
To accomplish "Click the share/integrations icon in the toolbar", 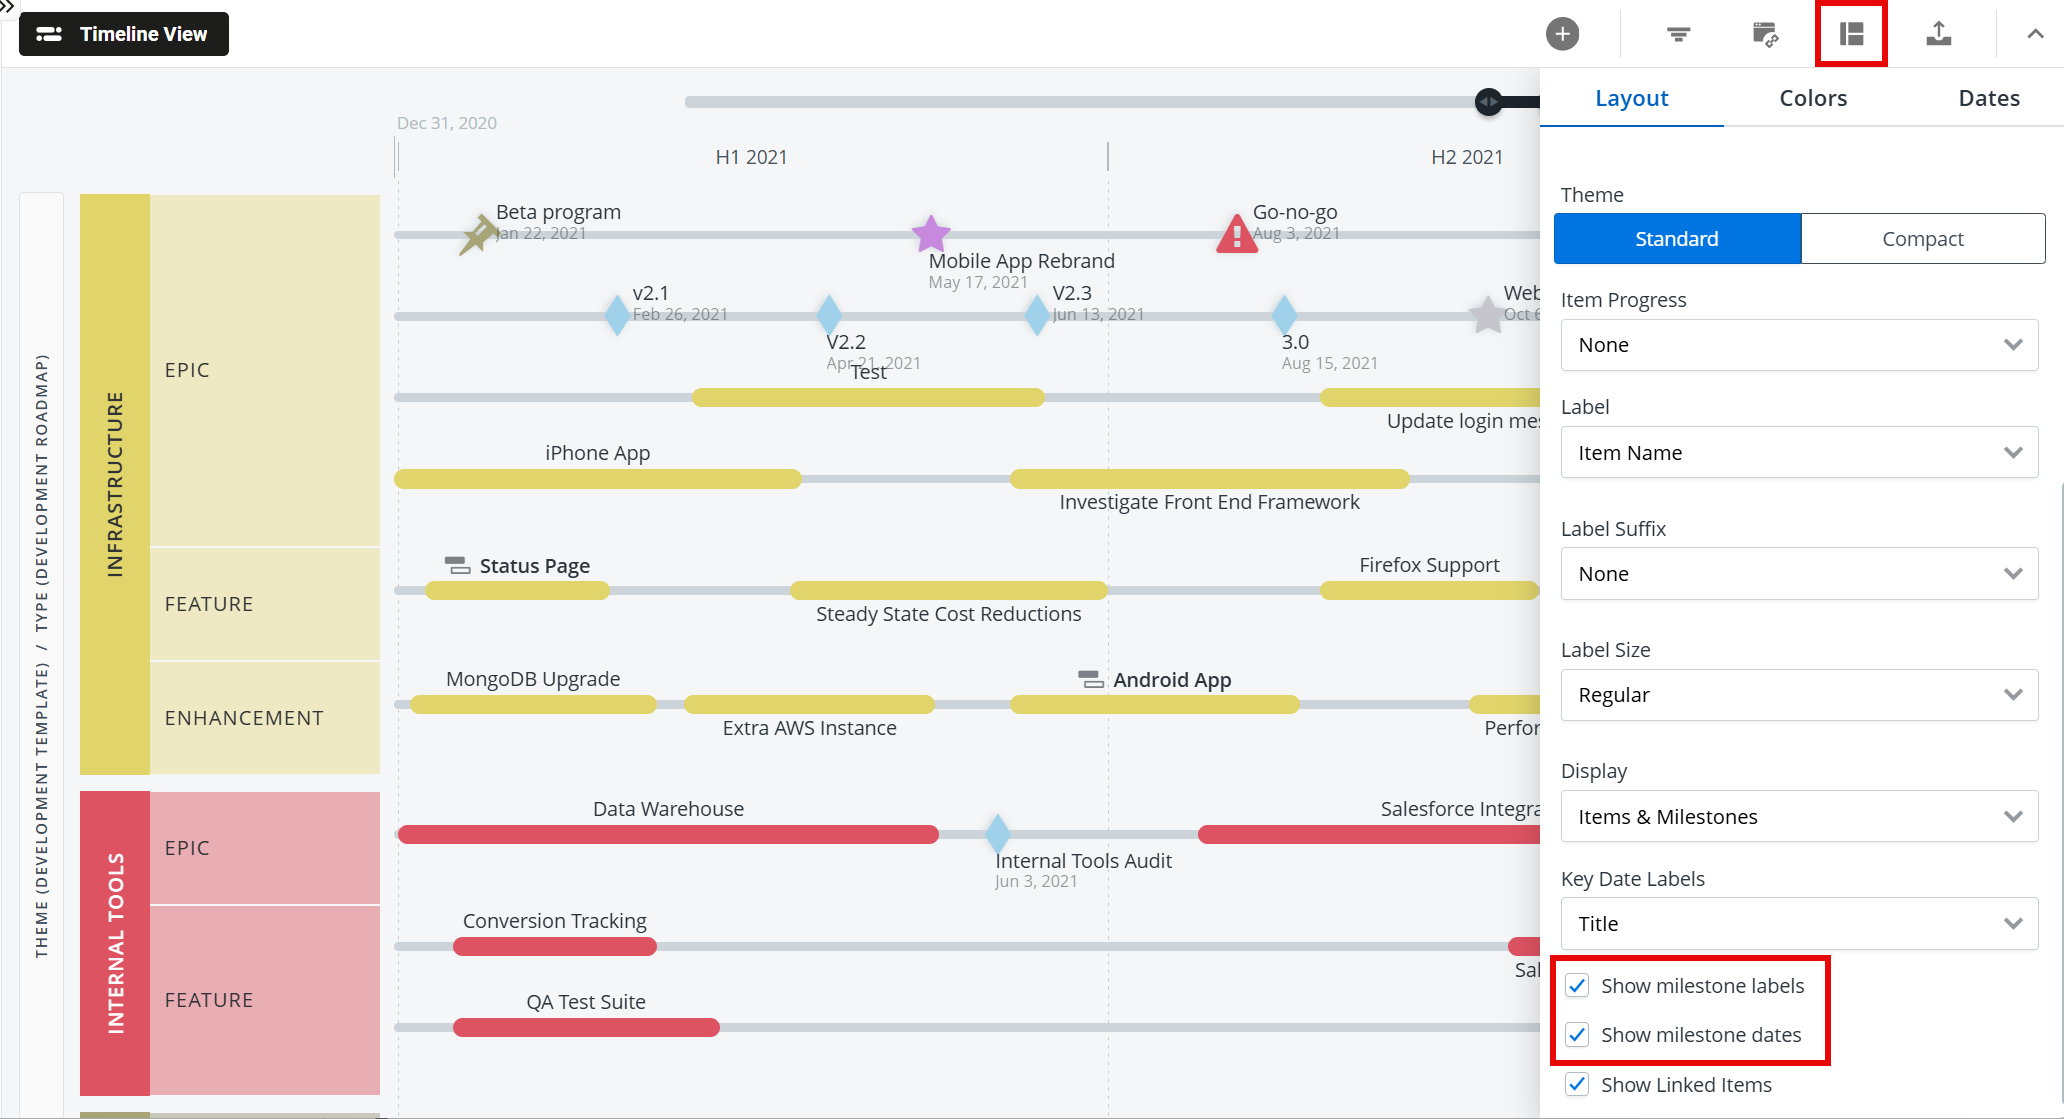I will point(1765,33).
